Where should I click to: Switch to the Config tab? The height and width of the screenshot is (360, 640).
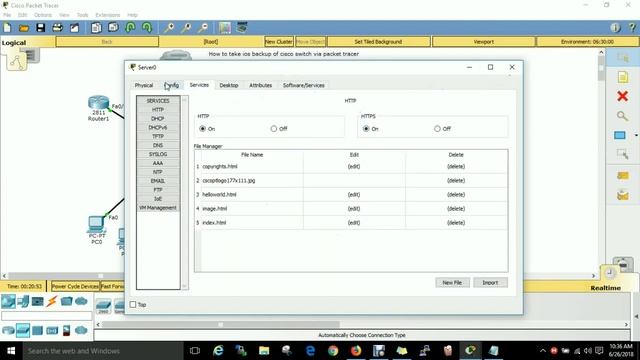[x=171, y=85]
